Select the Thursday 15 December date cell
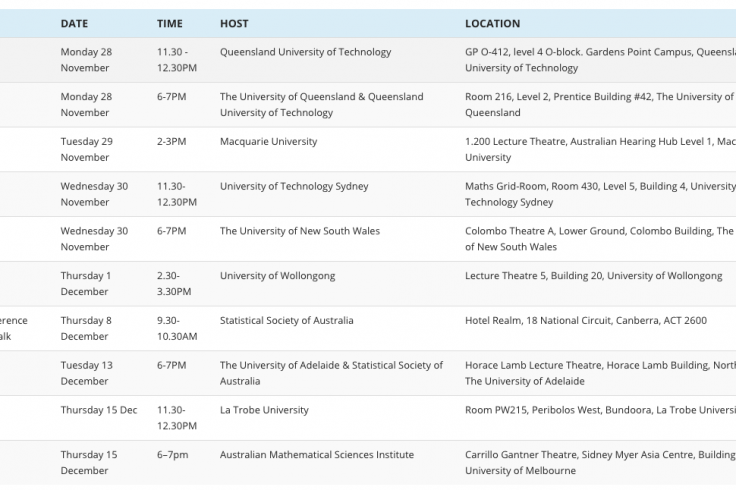The image size is (736, 490). (x=89, y=462)
